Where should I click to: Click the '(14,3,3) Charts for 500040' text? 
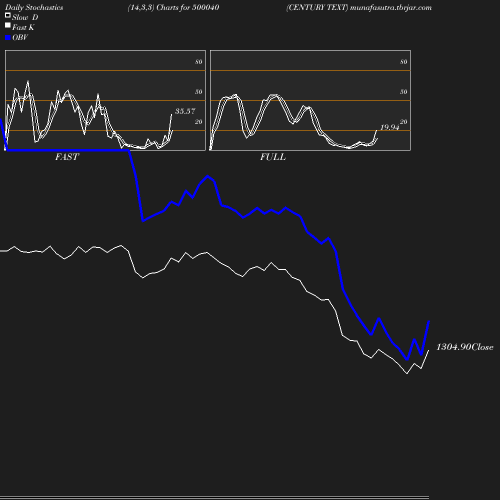tap(173, 8)
